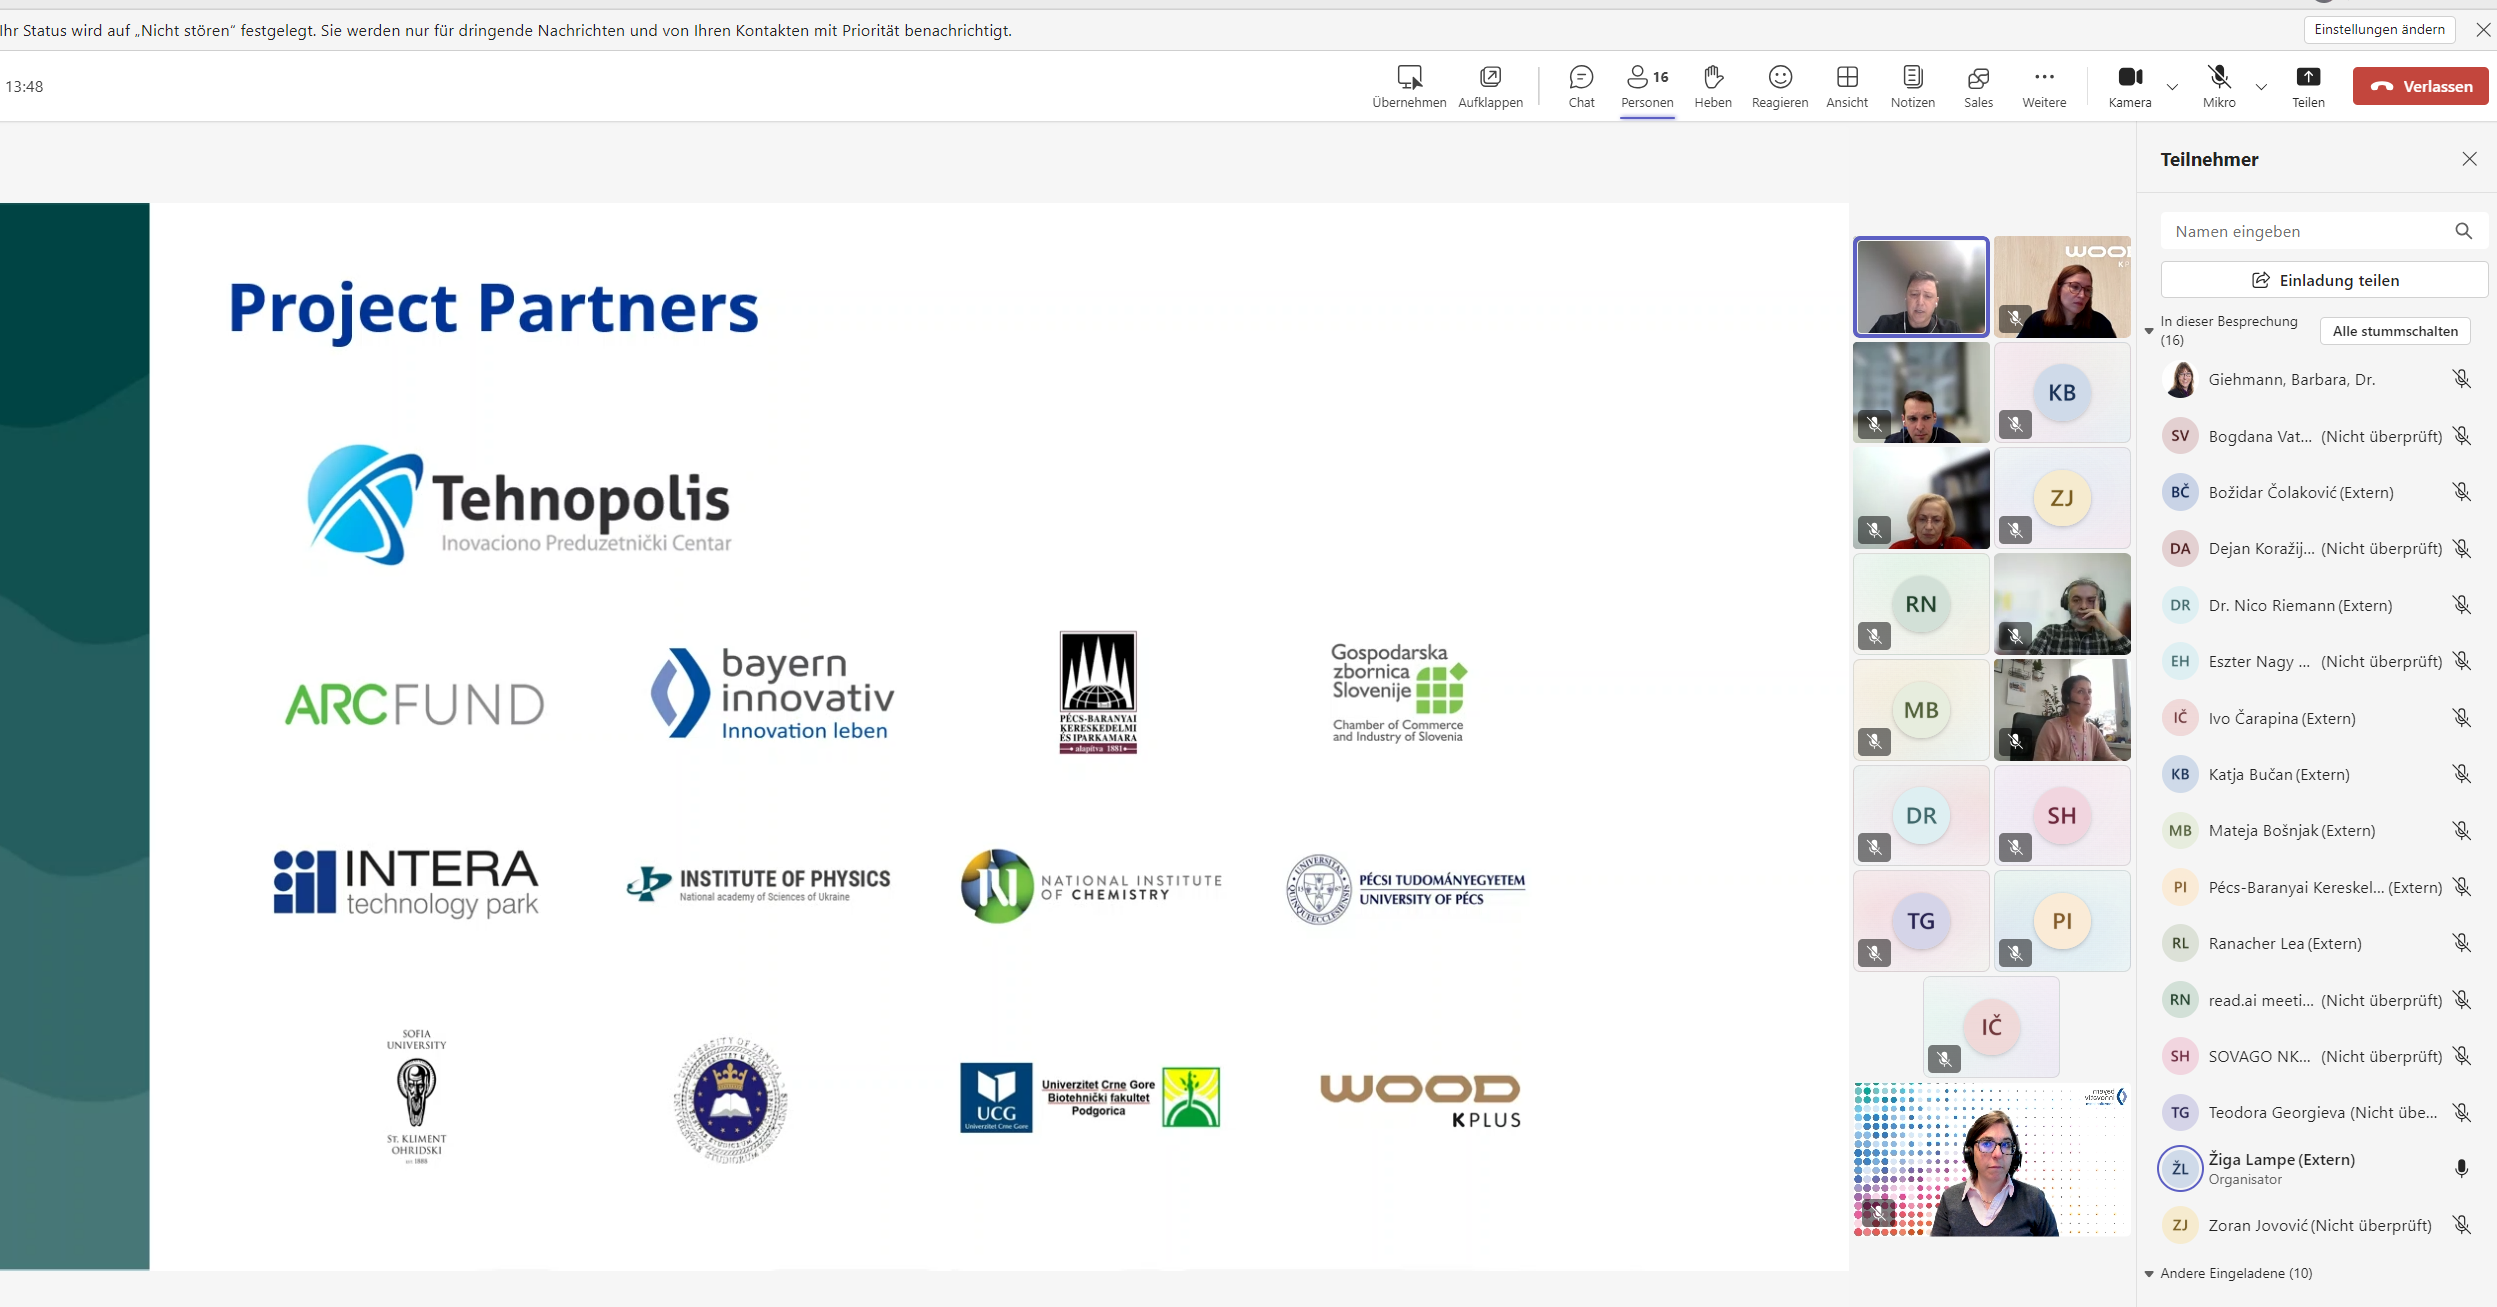Click mic icon beside Pécs-Baranyai Kereskel...
This screenshot has width=2497, height=1307.
point(2461,887)
